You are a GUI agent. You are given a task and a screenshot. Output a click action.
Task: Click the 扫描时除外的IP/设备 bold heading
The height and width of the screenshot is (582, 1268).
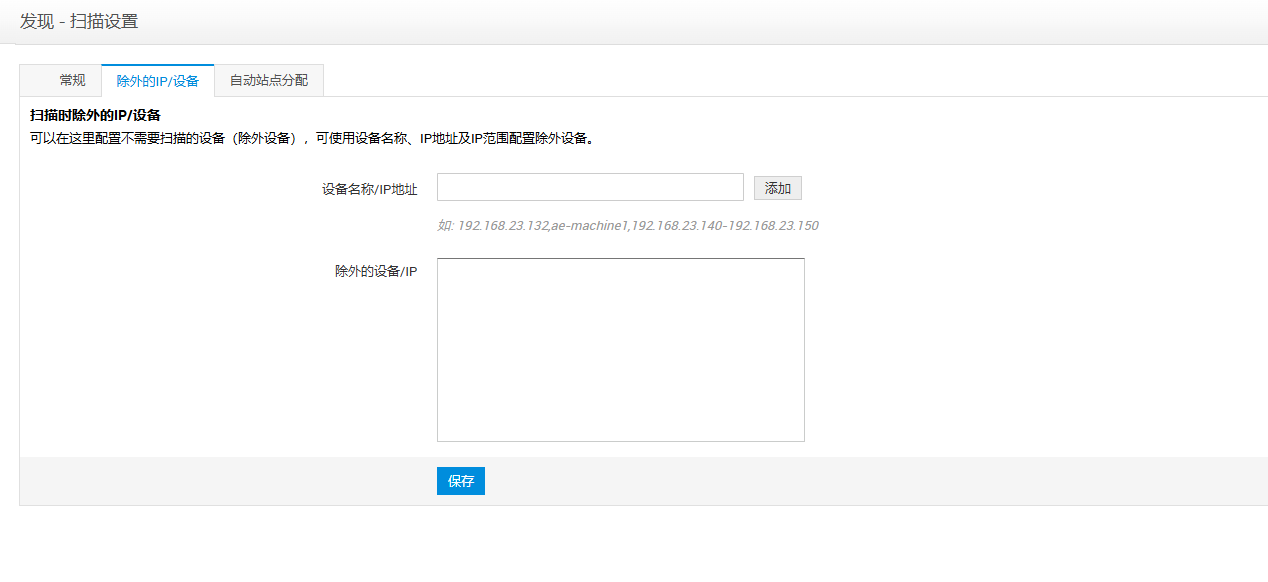[96, 115]
